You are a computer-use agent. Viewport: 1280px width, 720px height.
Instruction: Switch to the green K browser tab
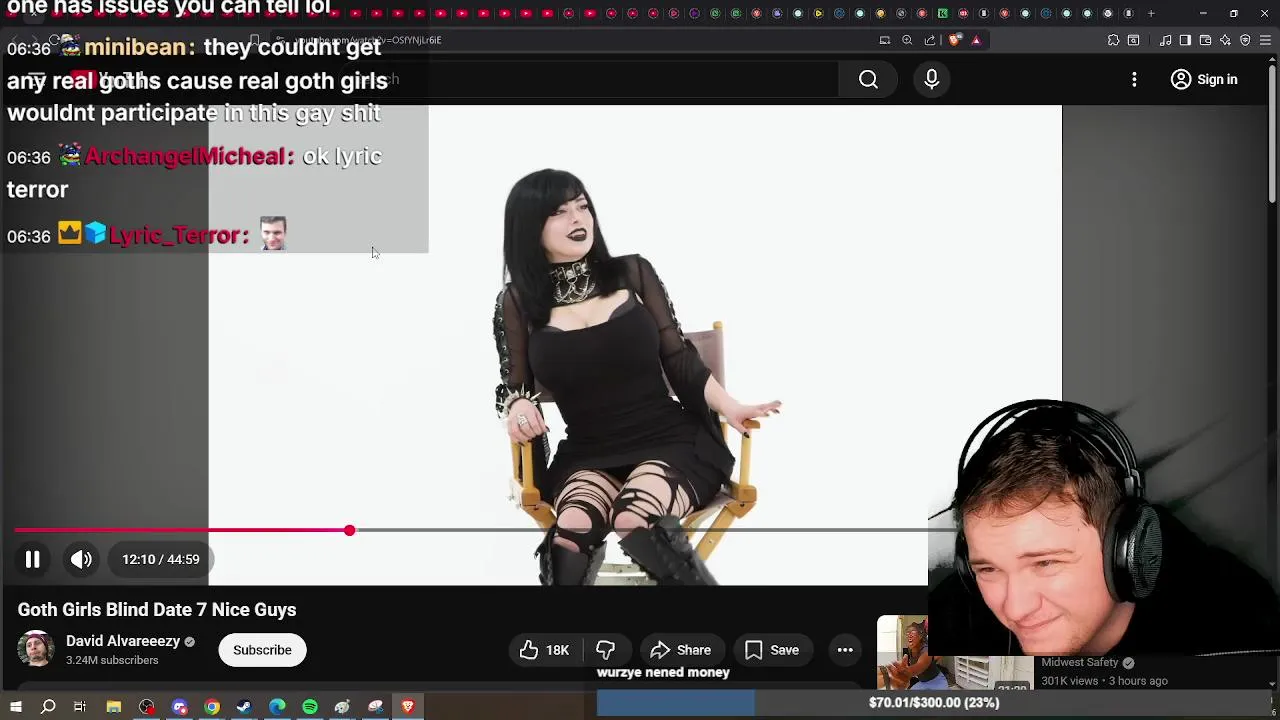pos(942,13)
